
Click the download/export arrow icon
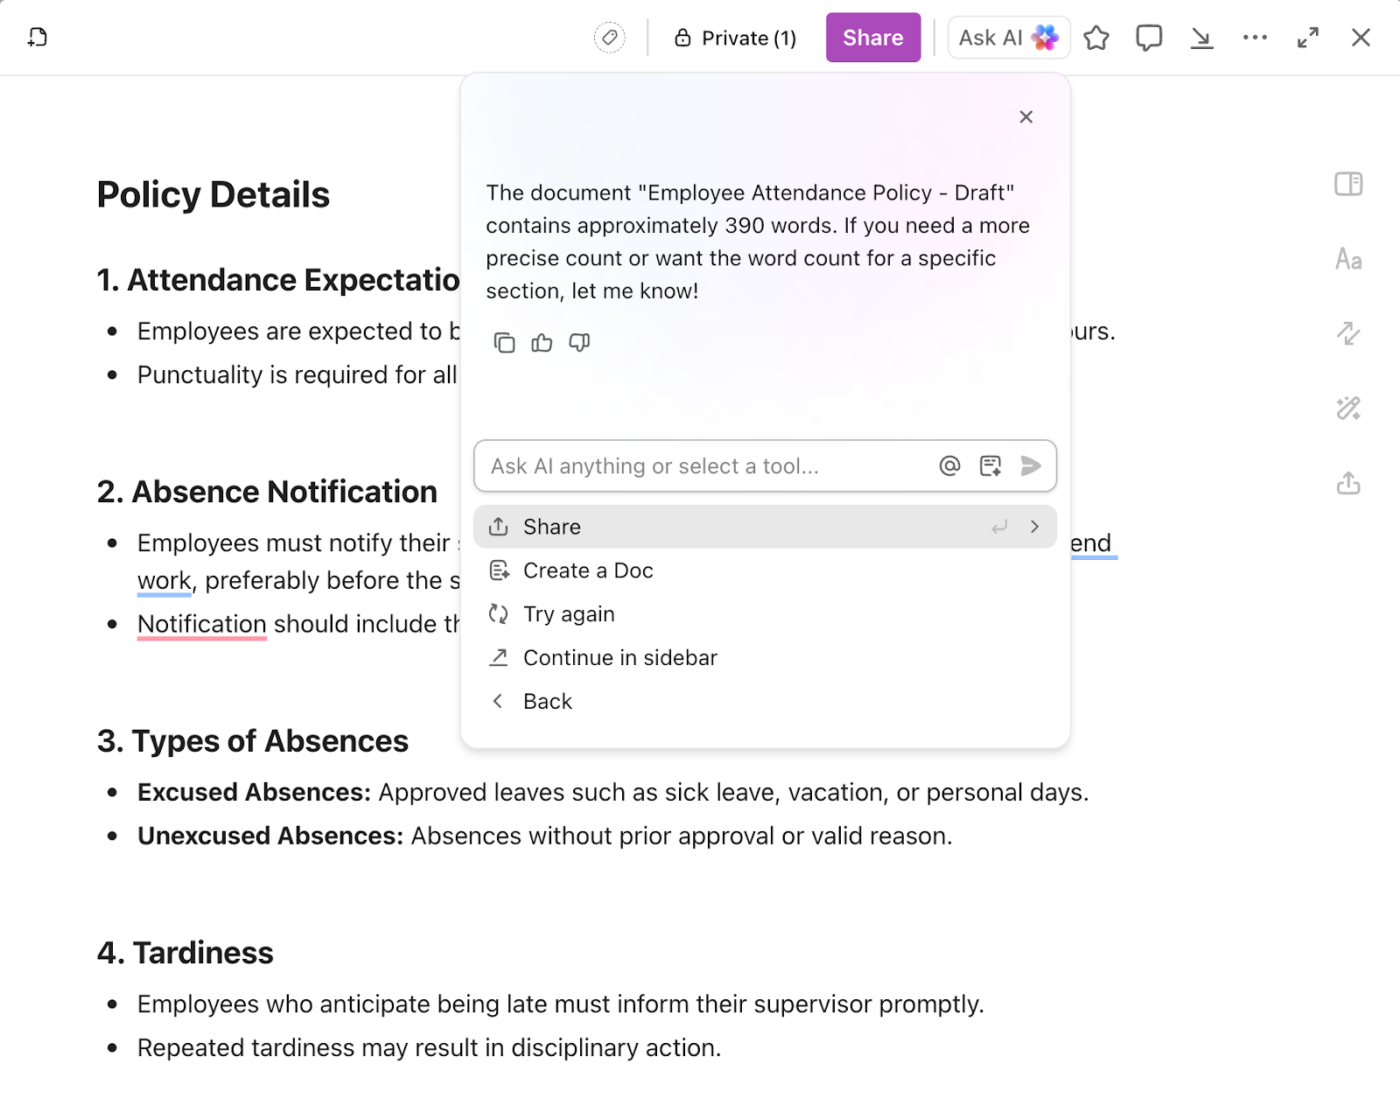[x=1202, y=38]
